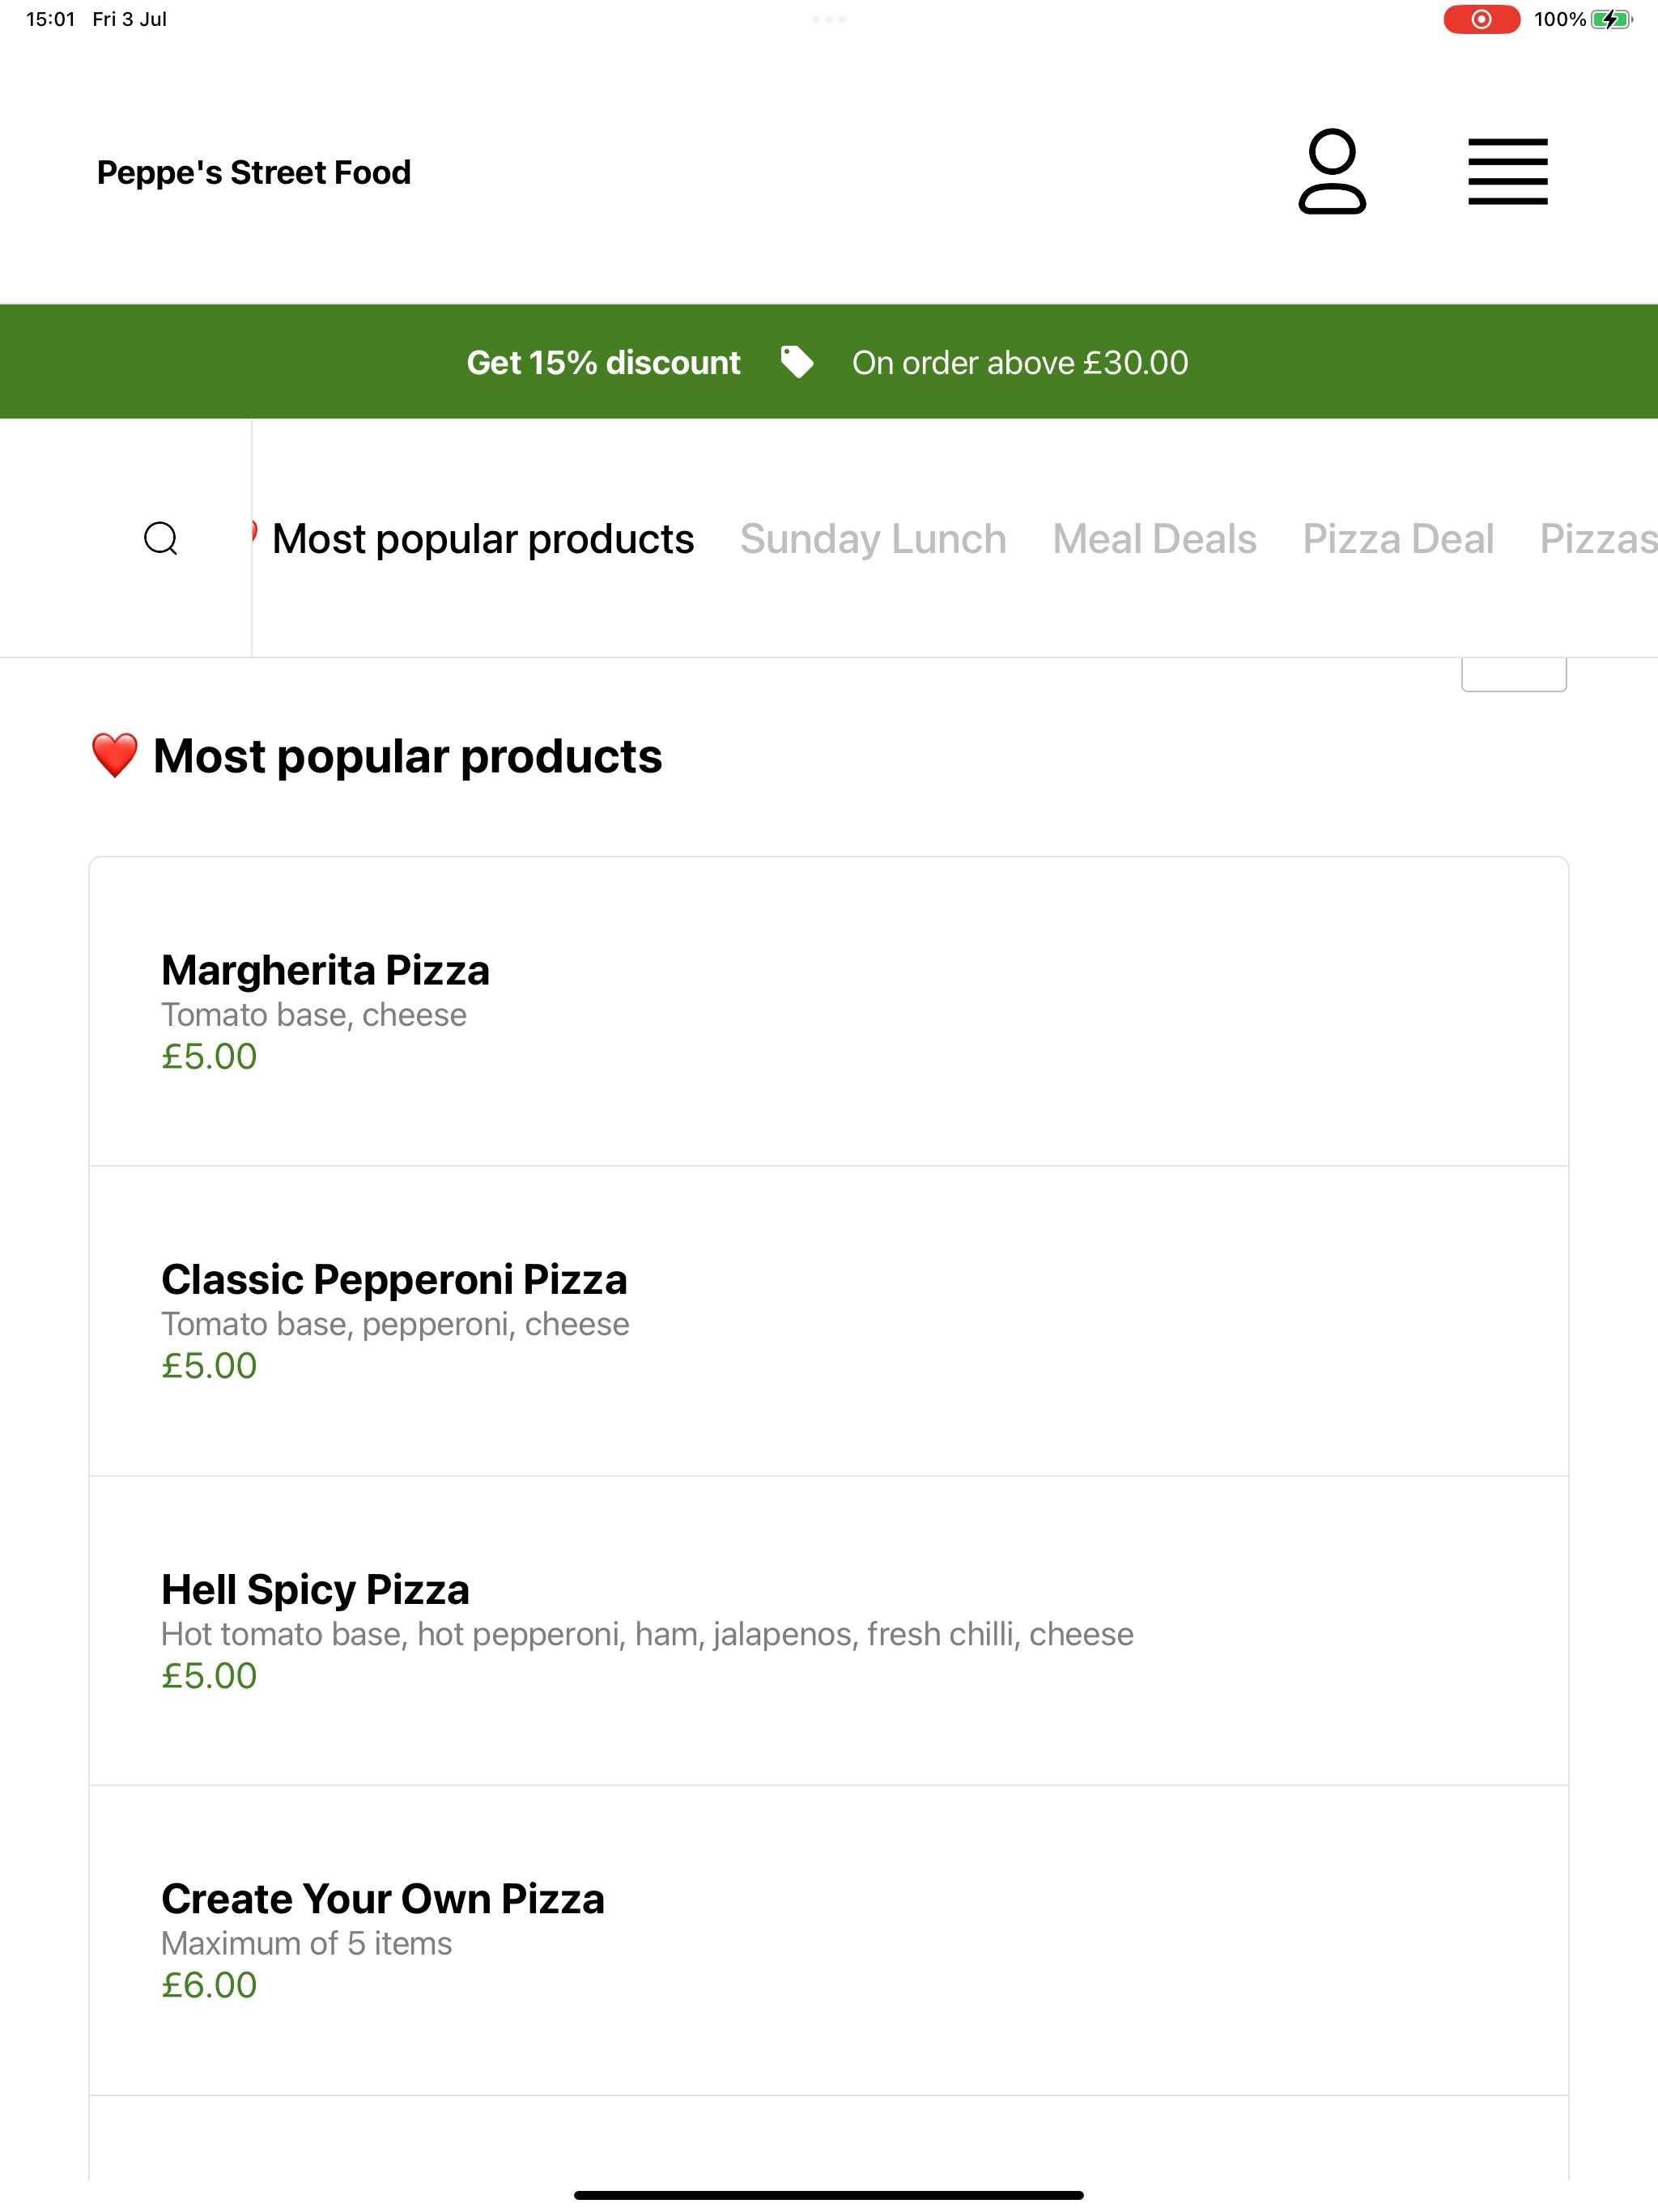
Task: Open the Create Your Own Pizza item
Action: click(x=828, y=1940)
